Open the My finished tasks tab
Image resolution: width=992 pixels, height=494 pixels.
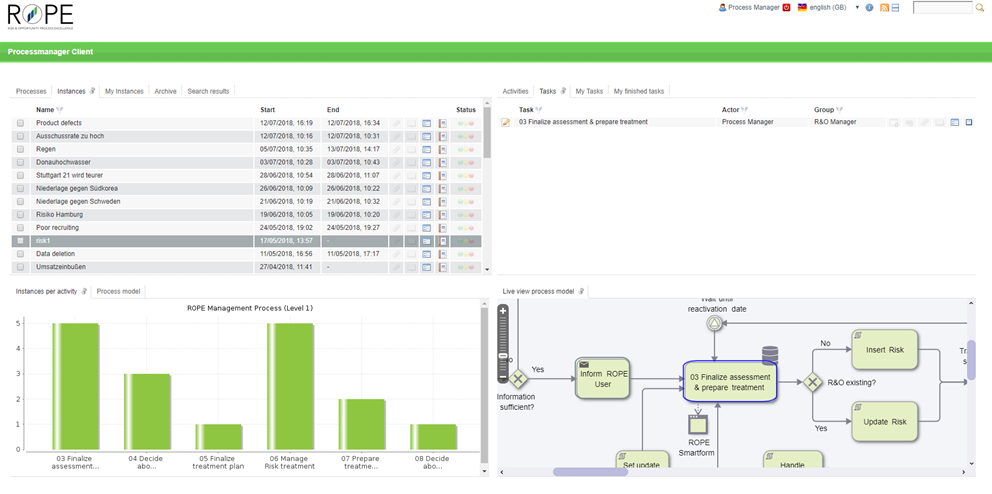(x=639, y=91)
